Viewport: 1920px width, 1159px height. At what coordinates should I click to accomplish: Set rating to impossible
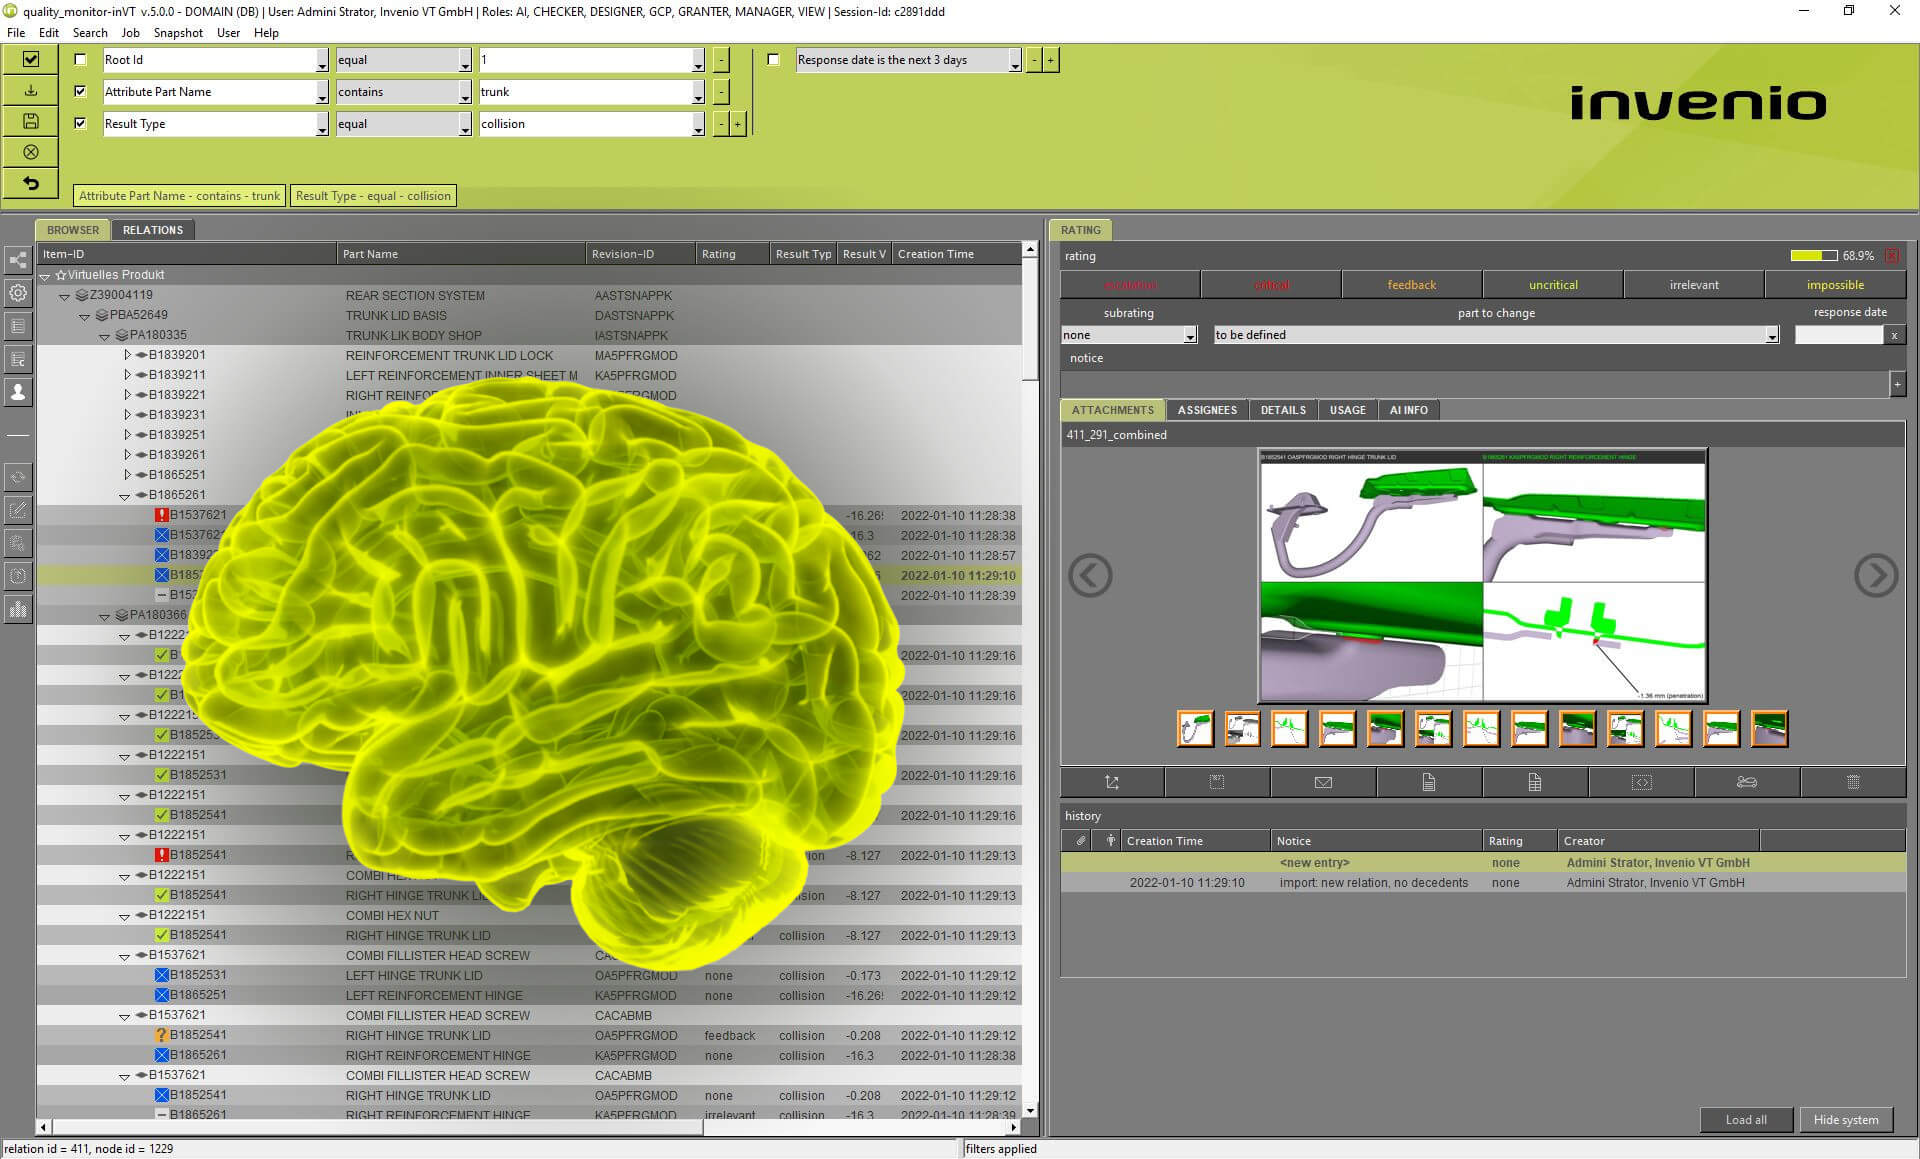(1835, 285)
